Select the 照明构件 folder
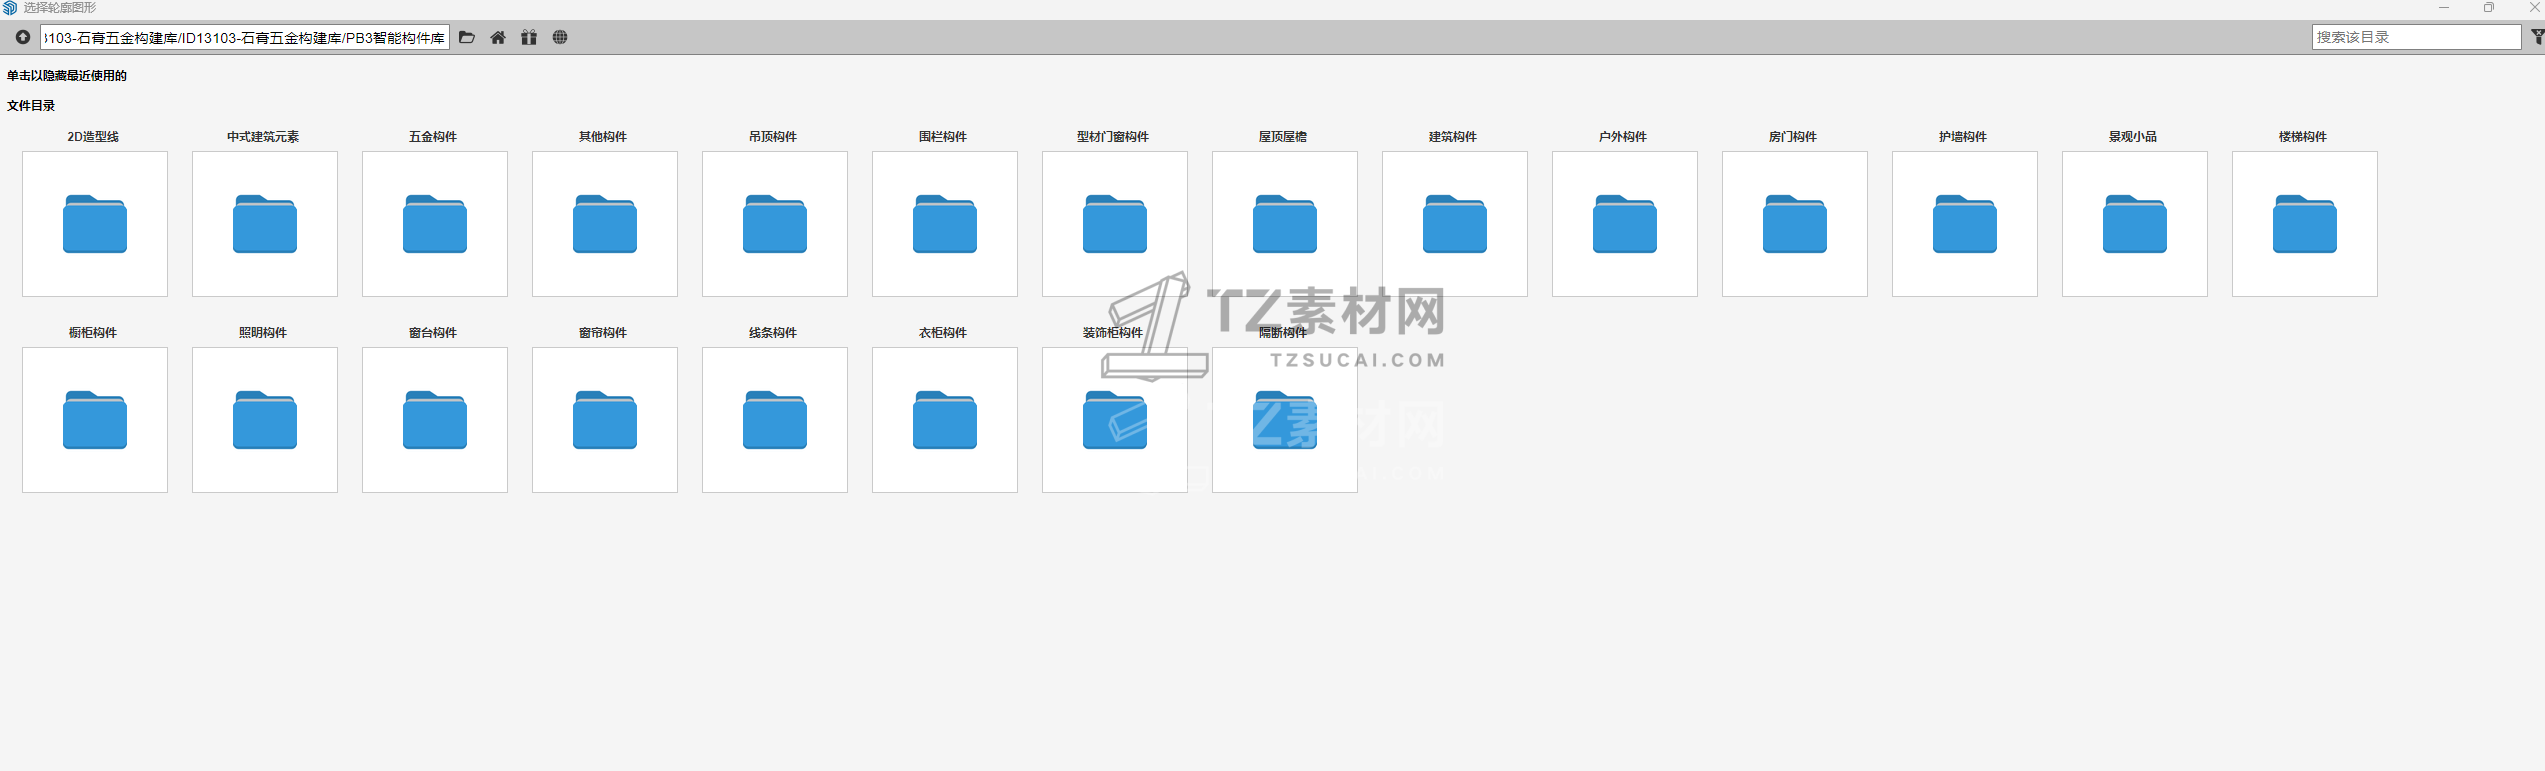This screenshot has width=2545, height=771. [x=265, y=420]
